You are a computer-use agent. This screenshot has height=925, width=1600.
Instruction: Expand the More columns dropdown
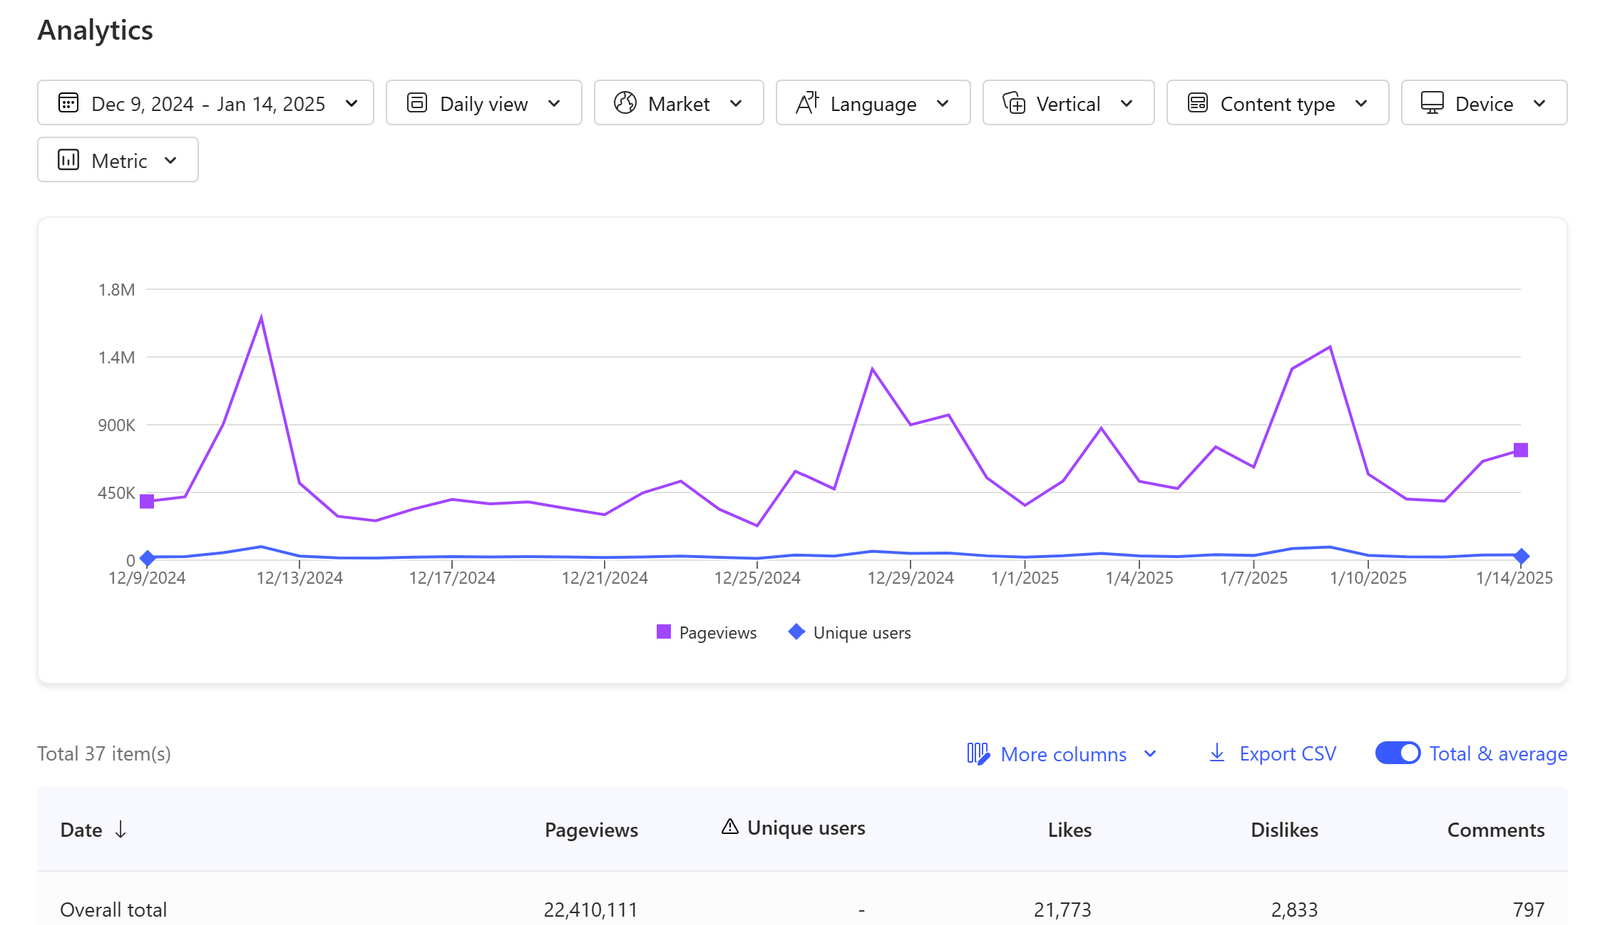tap(1062, 754)
